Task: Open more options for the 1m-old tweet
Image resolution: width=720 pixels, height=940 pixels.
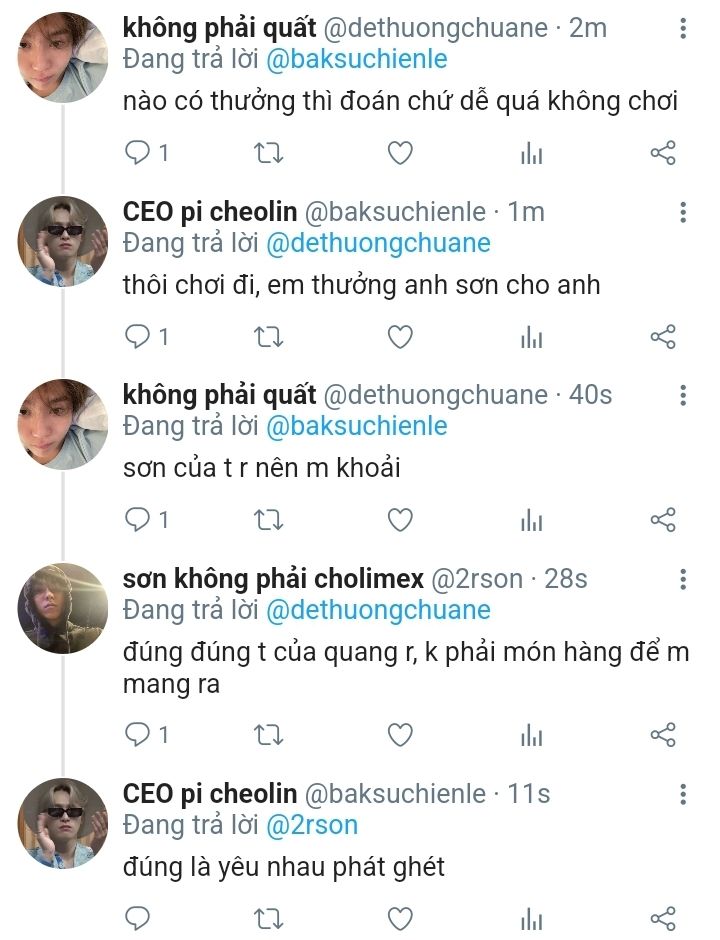Action: point(683,212)
